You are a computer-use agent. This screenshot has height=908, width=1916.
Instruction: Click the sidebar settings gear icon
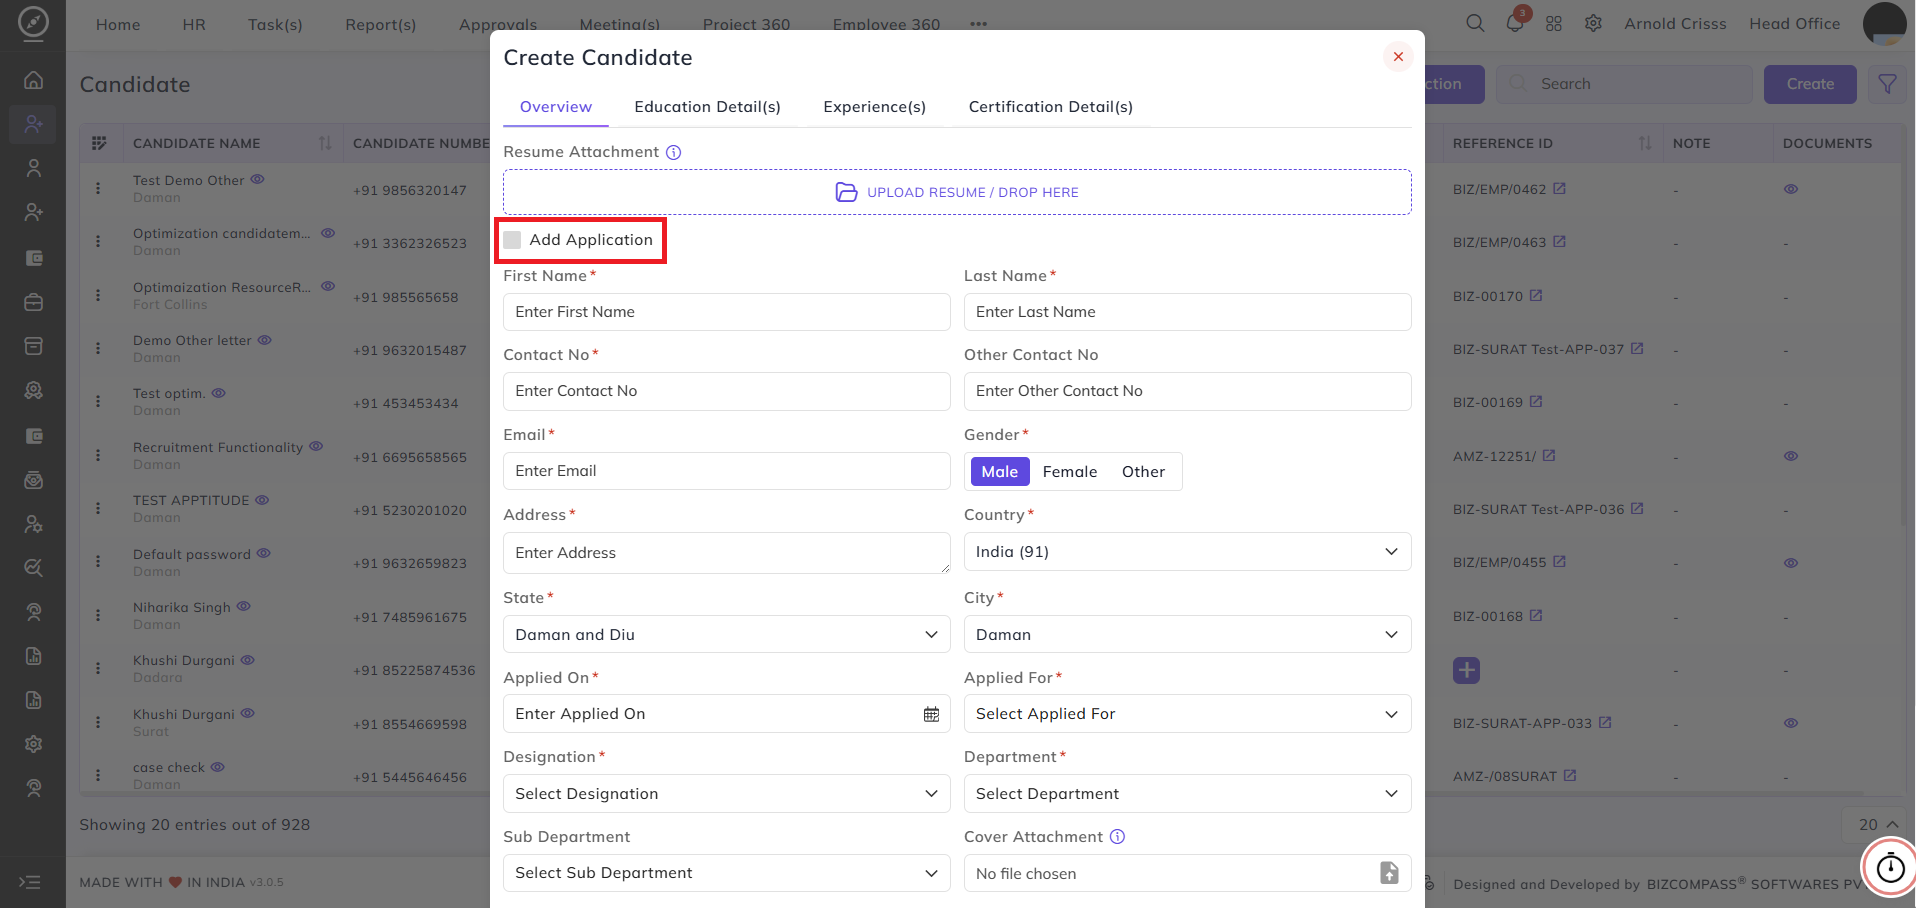pos(33,744)
